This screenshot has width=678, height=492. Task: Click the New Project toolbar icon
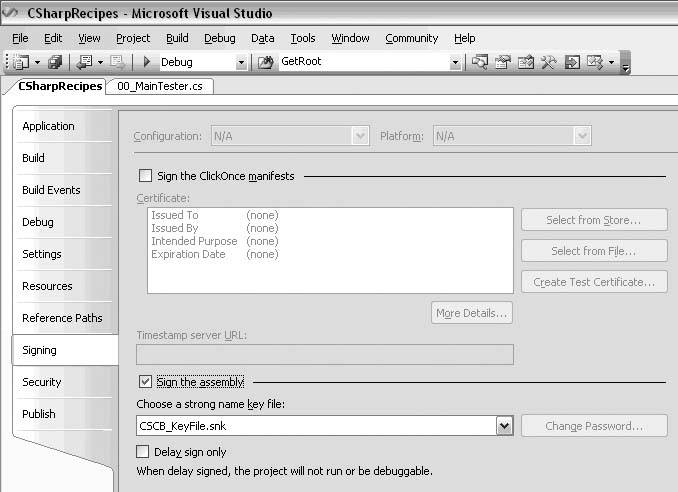21,62
